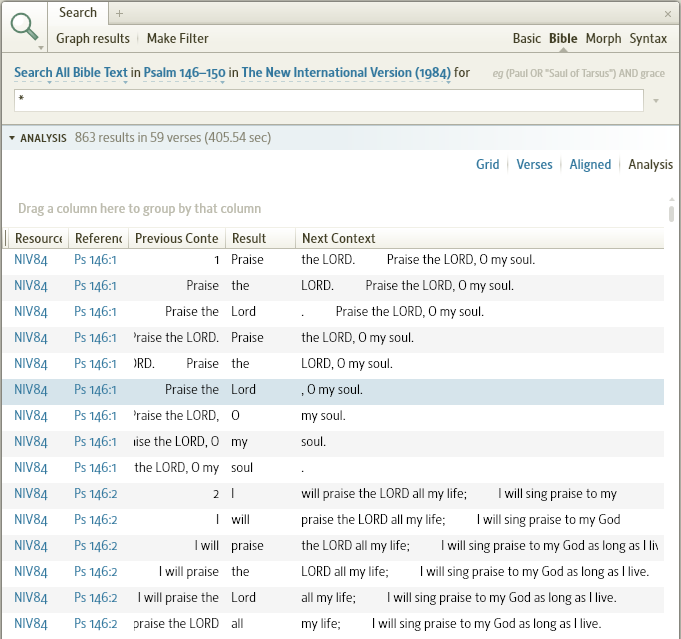Close the Search panel with X

[x=668, y=14]
